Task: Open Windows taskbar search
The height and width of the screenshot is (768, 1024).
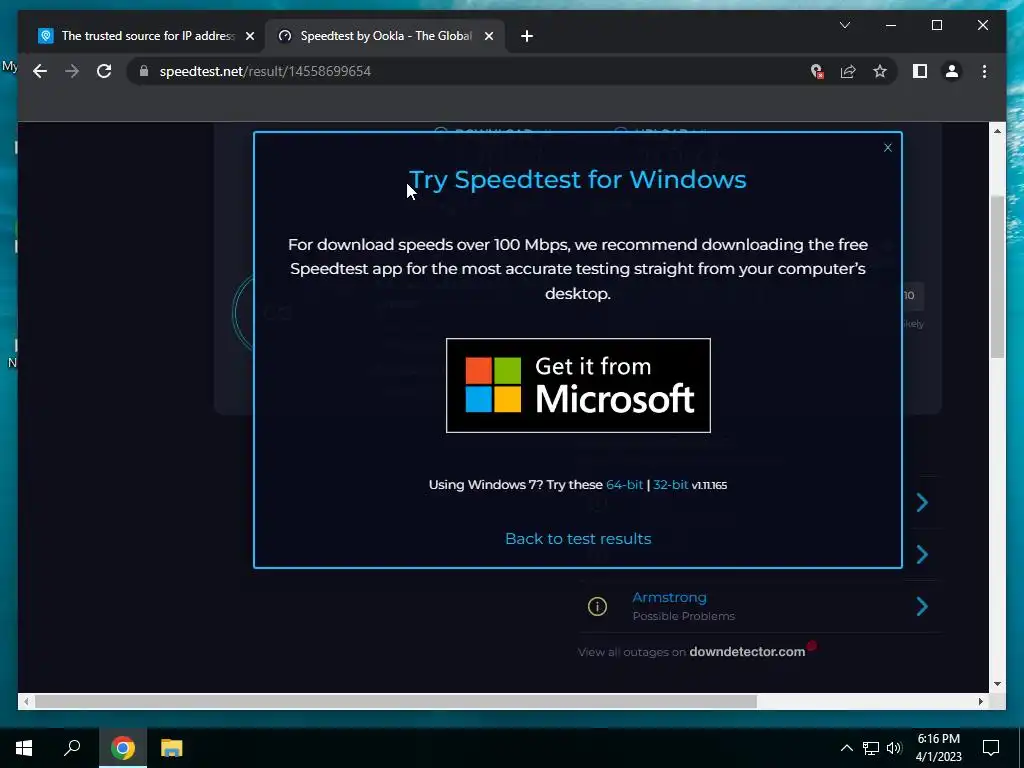Action: pyautogui.click(x=72, y=748)
